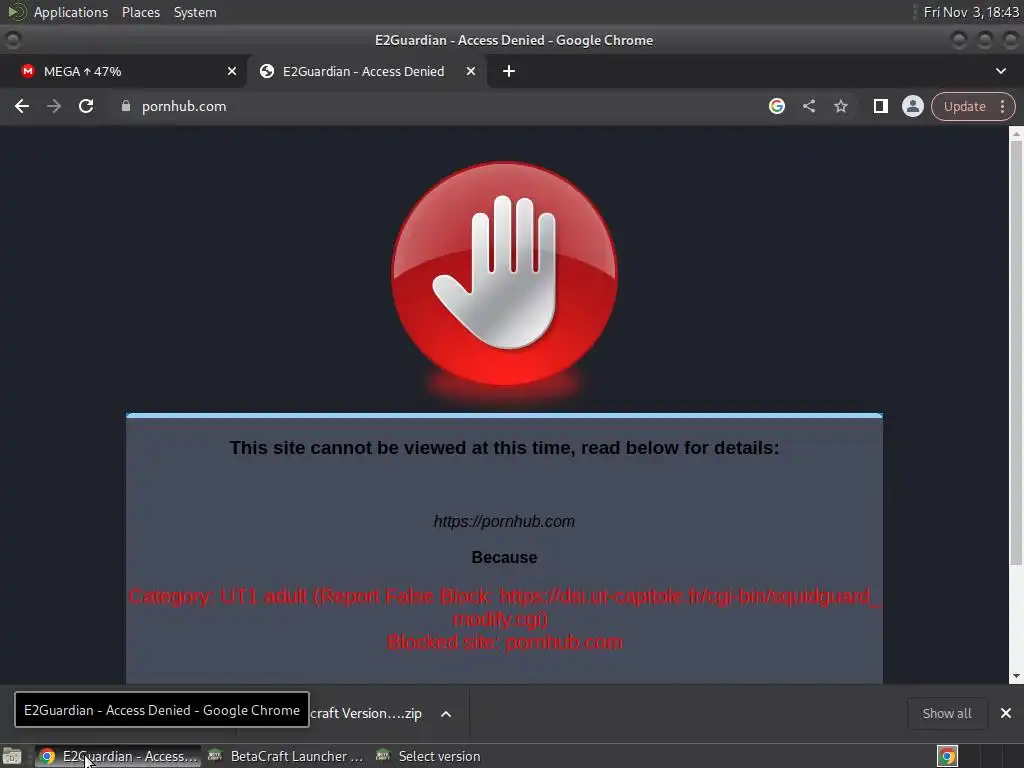Open Chrome's three-dot menu
The width and height of the screenshot is (1024, 768).
click(1002, 106)
